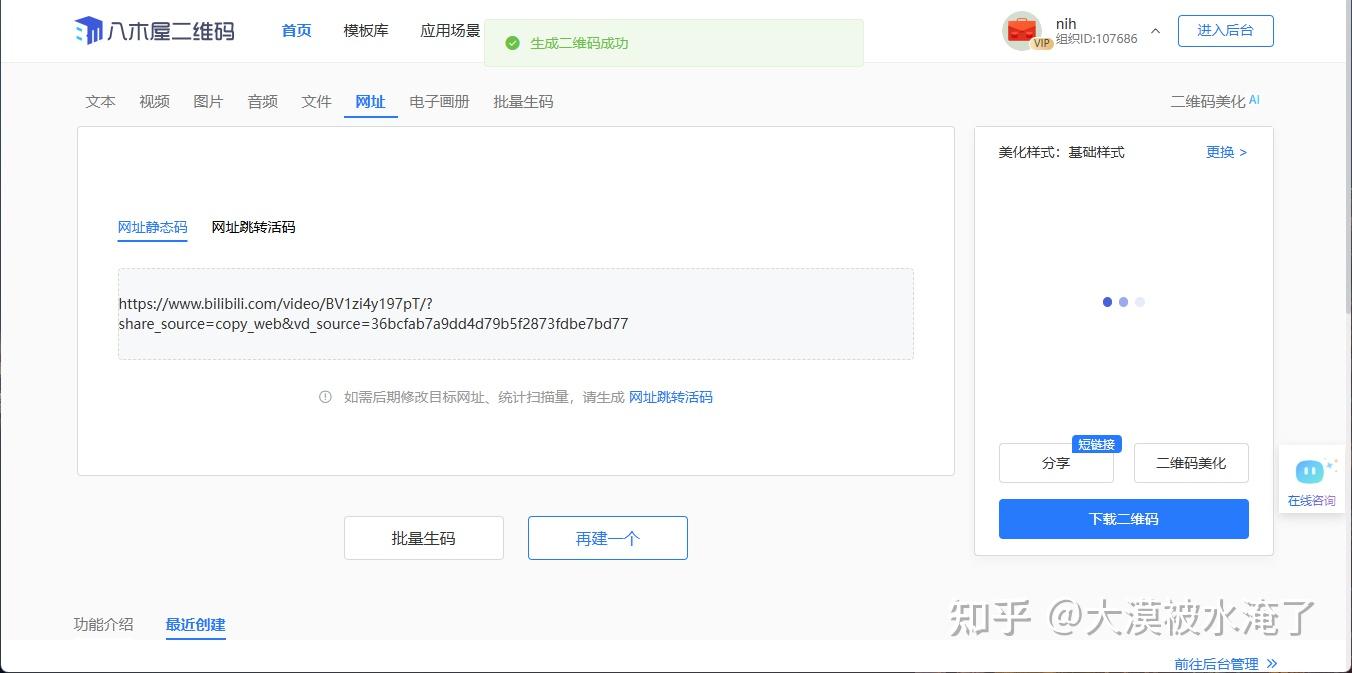Expand the account menu chevron
Image resolution: width=1352 pixels, height=673 pixels.
pyautogui.click(x=1156, y=31)
